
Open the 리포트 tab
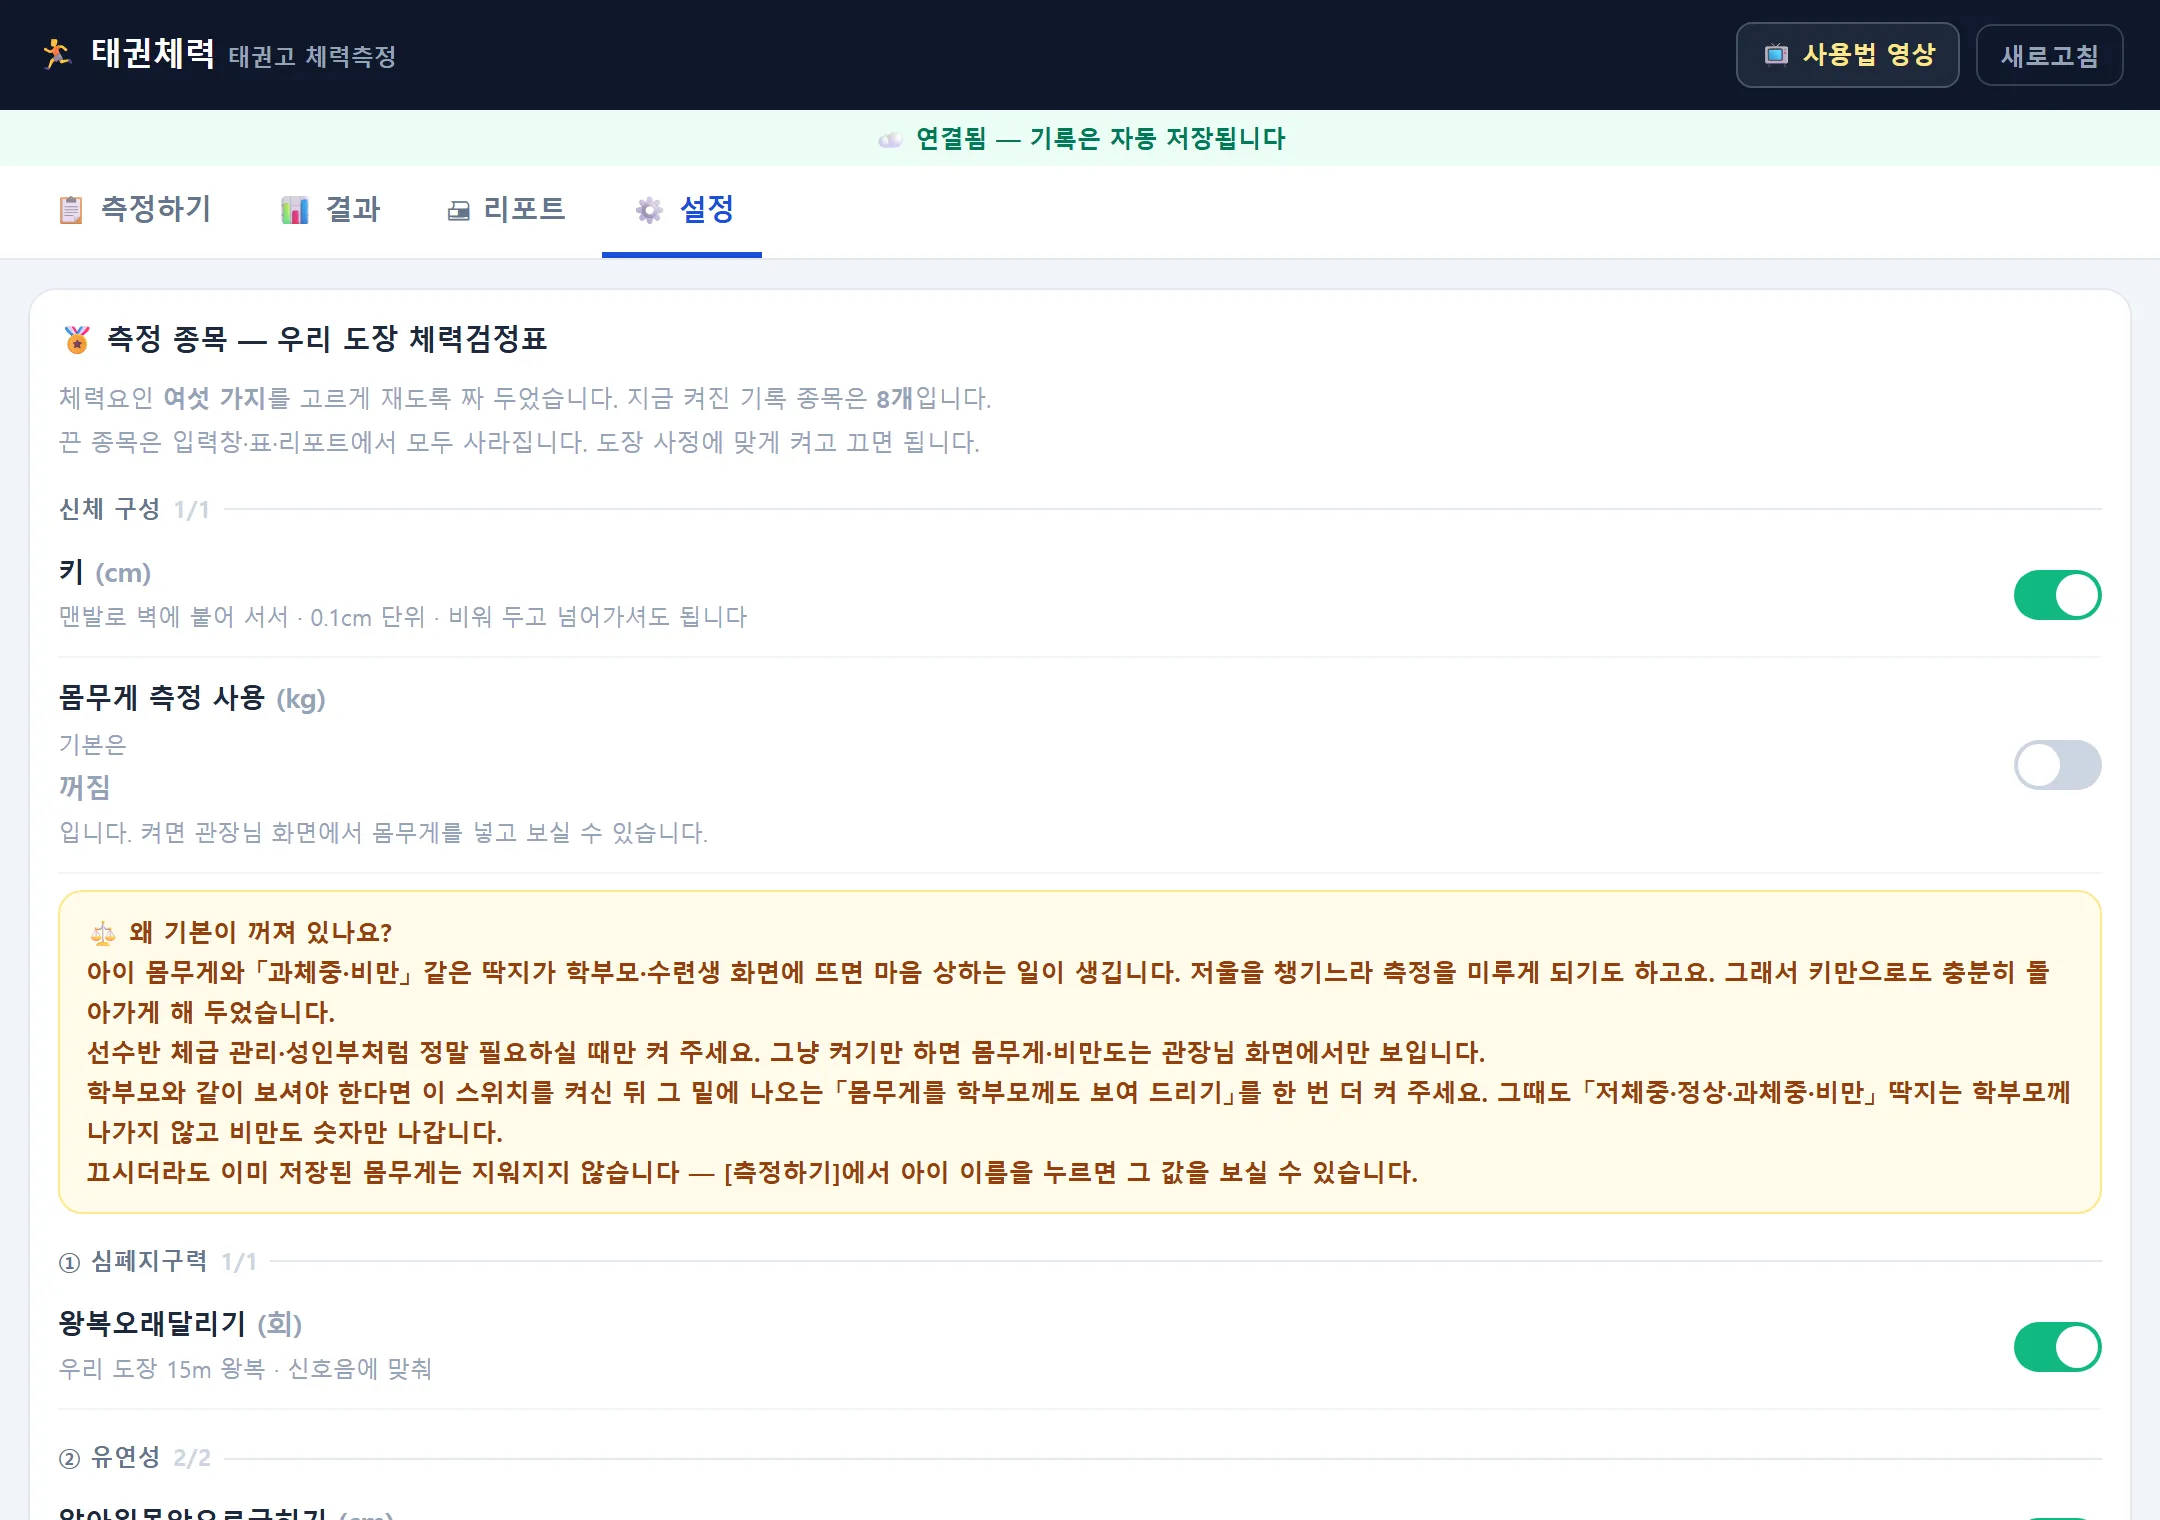pyautogui.click(x=506, y=210)
